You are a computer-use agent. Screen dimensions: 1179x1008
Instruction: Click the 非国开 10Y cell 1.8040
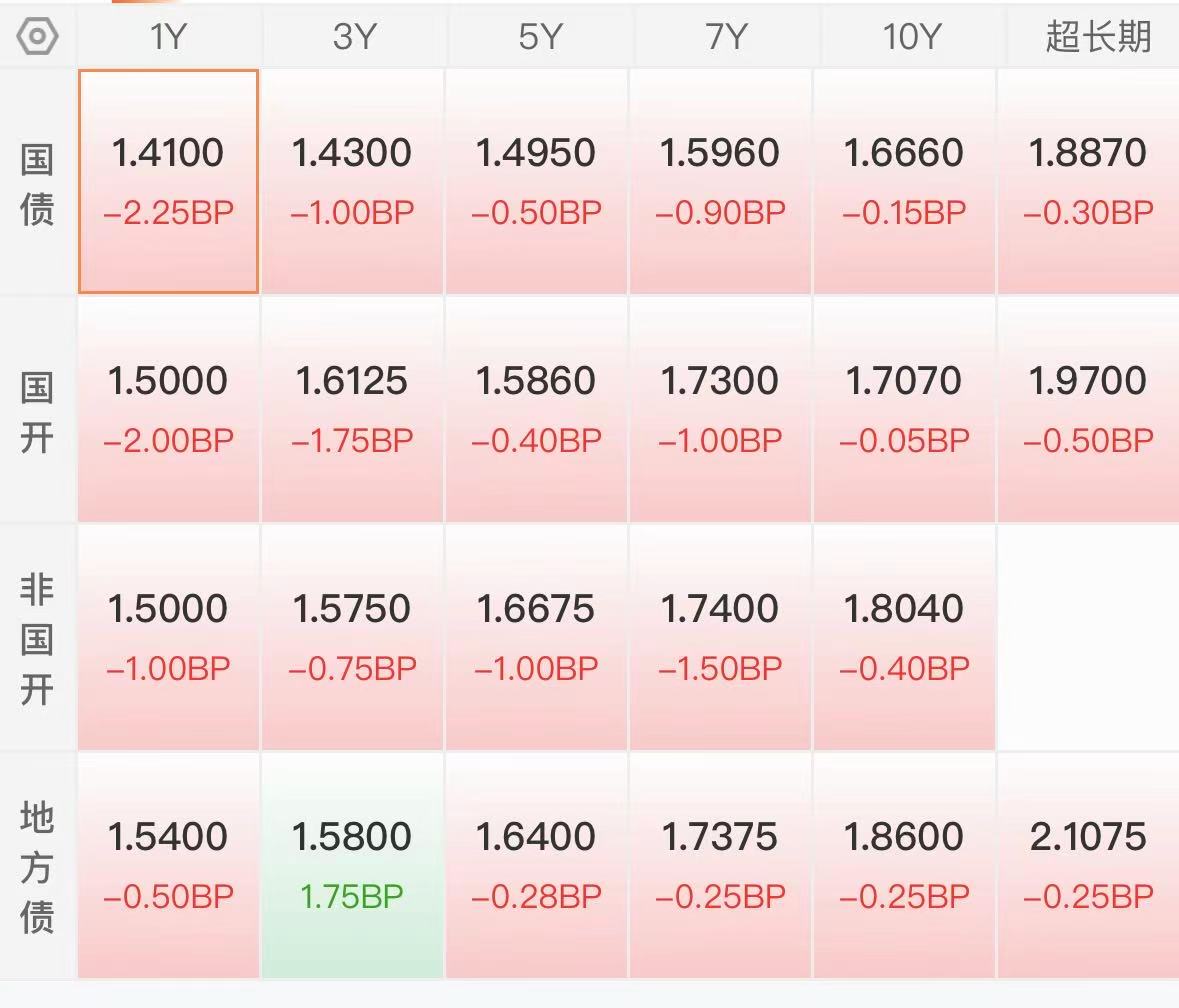tap(904, 637)
